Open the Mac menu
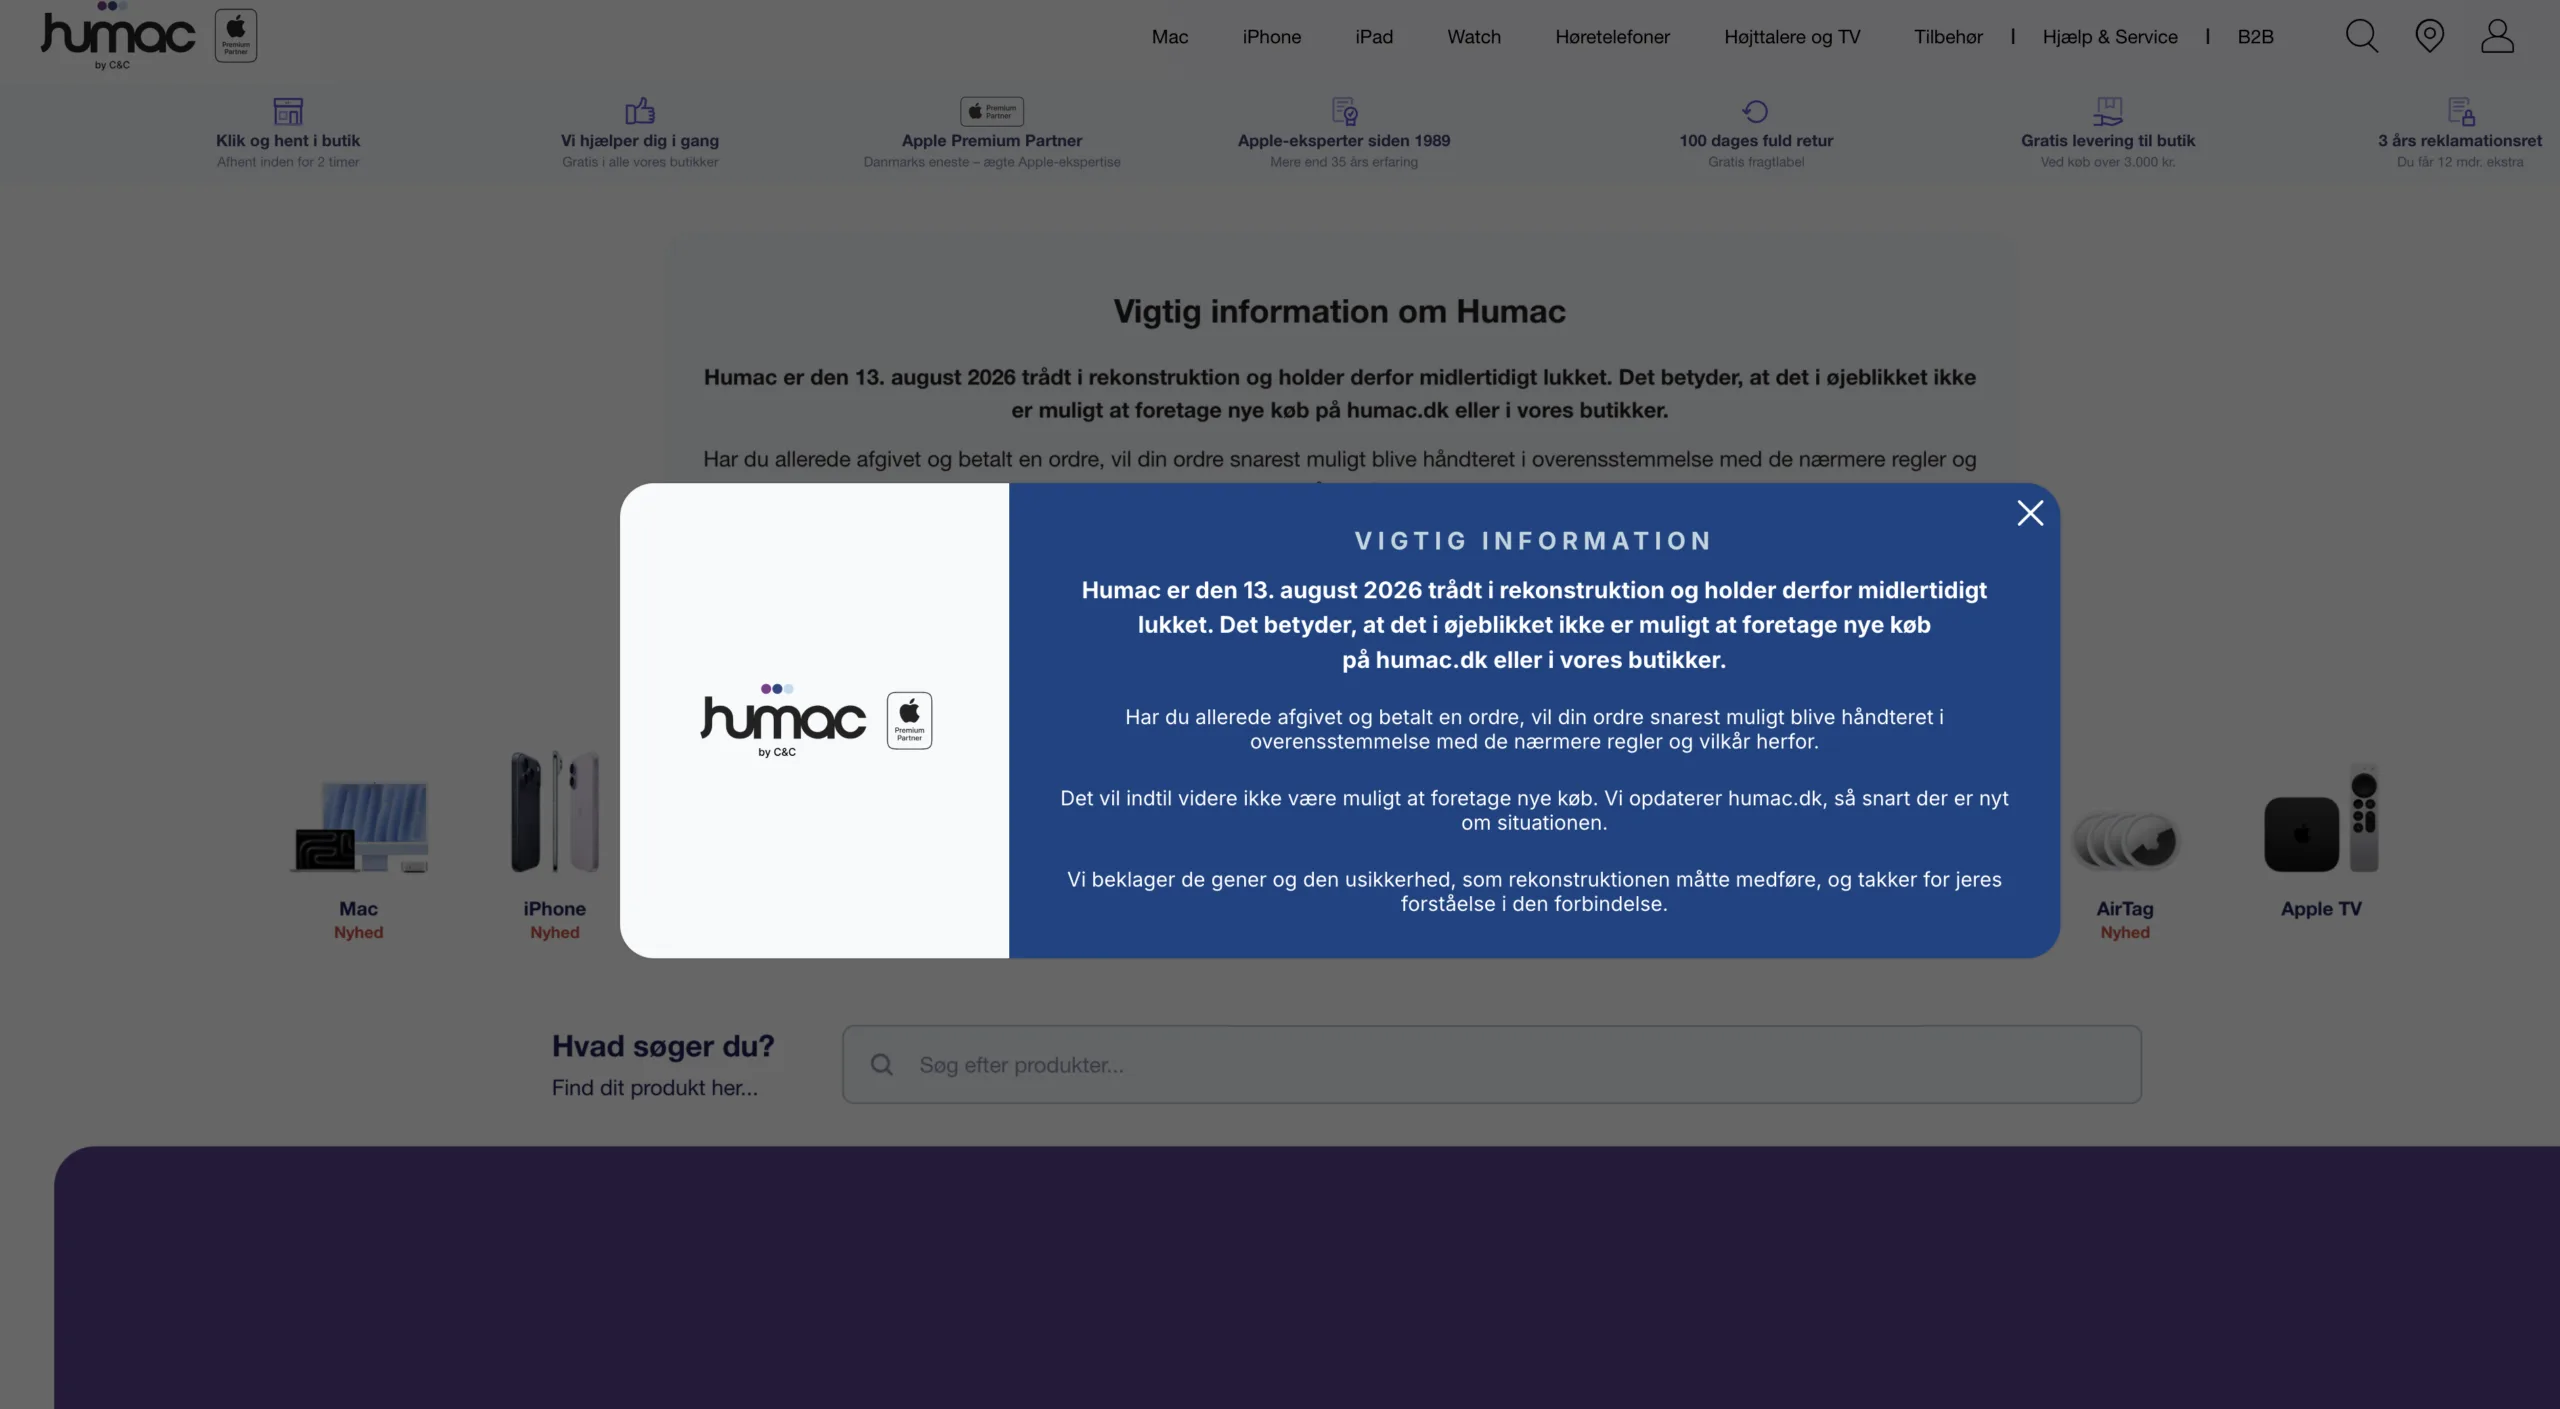 tap(1169, 37)
